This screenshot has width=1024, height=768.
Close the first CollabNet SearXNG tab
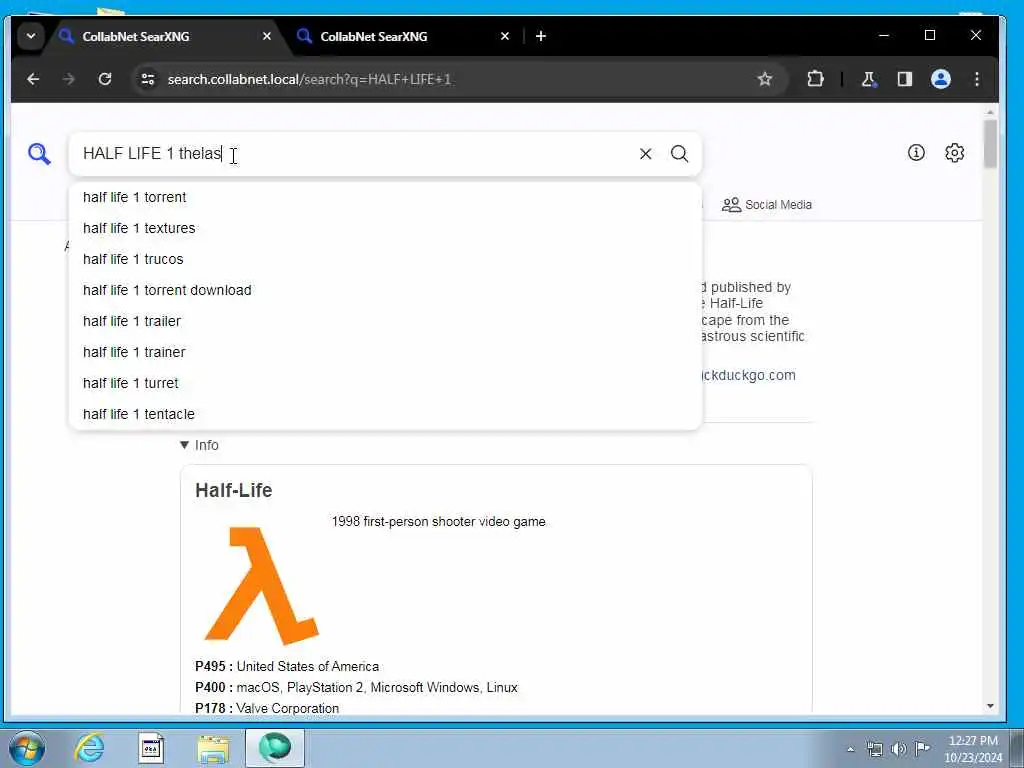(x=266, y=36)
